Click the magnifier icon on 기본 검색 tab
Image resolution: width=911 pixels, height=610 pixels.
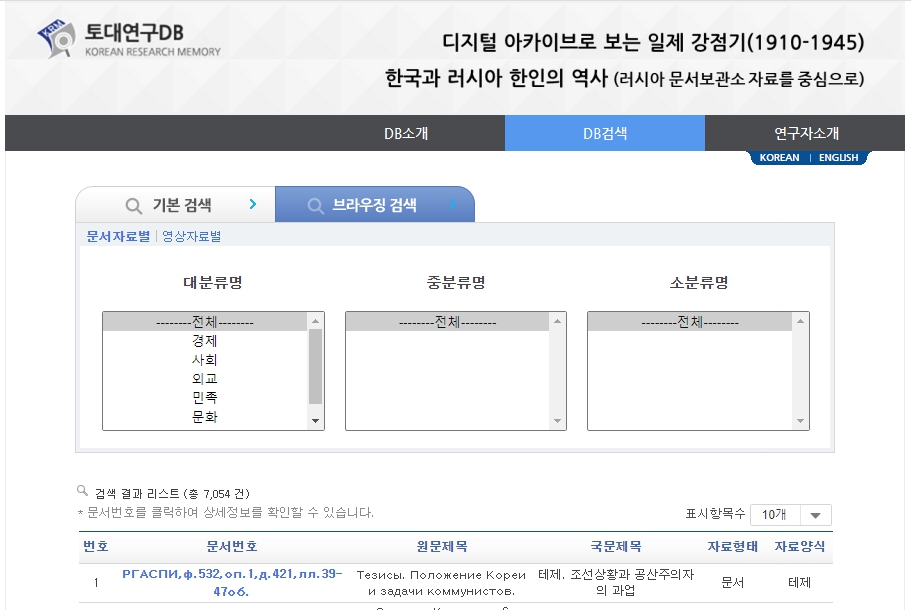pyautogui.click(x=133, y=206)
